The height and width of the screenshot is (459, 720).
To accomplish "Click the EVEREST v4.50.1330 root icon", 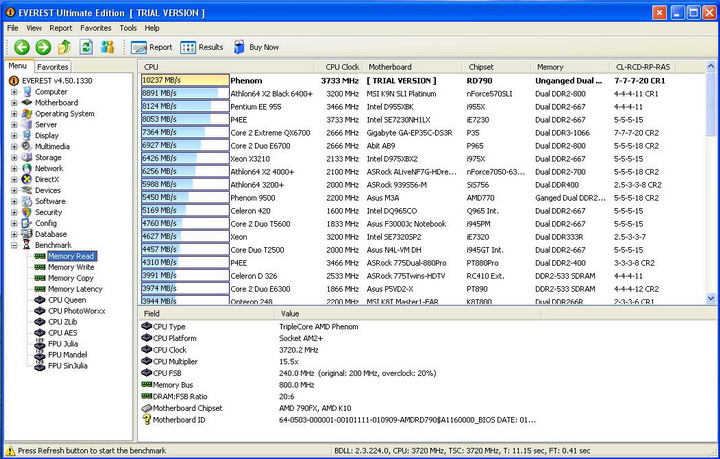I will (x=14, y=81).
